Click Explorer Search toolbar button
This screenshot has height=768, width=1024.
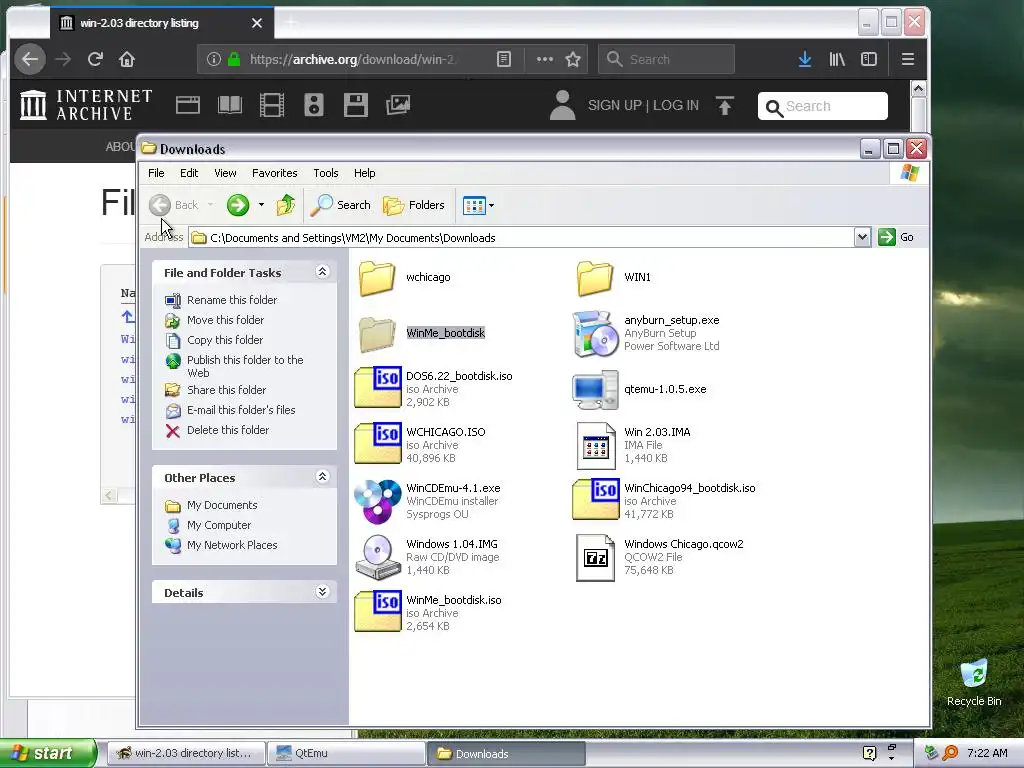[340, 205]
